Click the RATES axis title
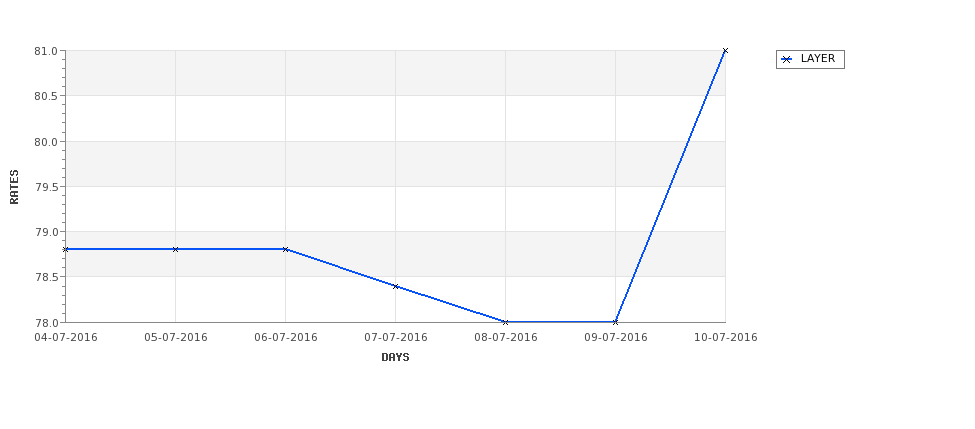The width and height of the screenshot is (975, 429). coord(14,187)
